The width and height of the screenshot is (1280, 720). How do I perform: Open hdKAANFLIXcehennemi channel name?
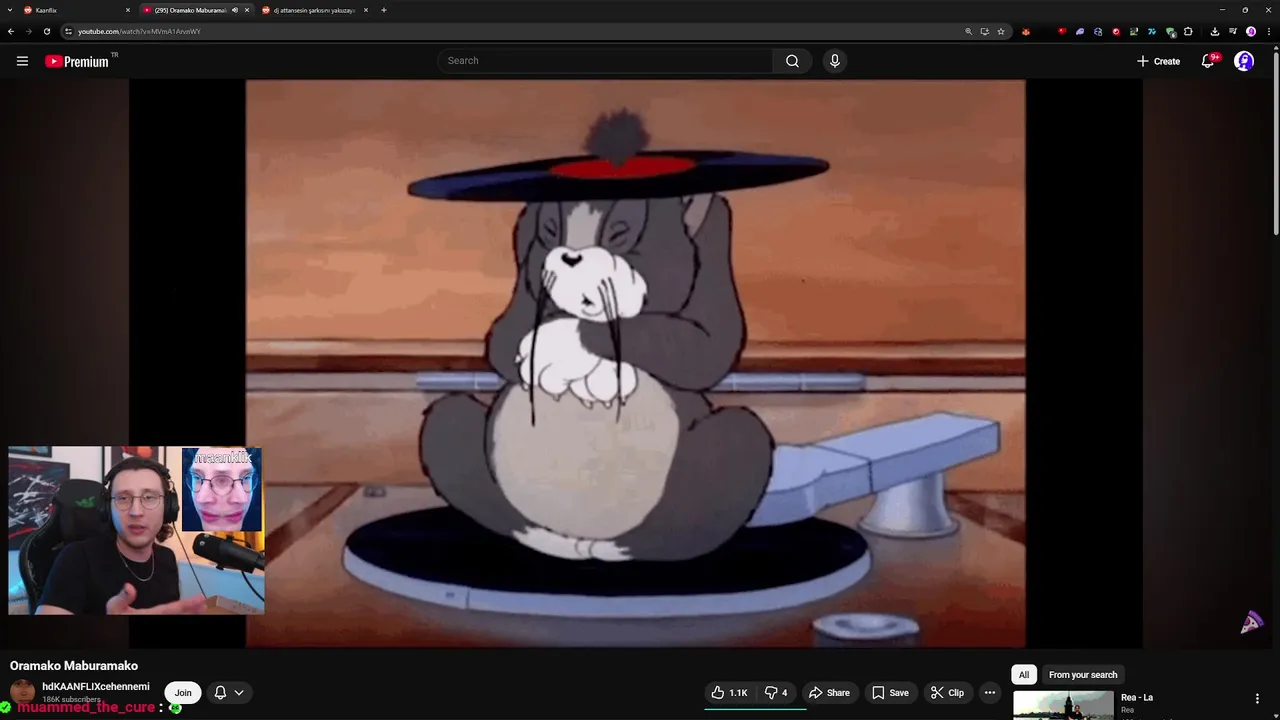[96, 687]
